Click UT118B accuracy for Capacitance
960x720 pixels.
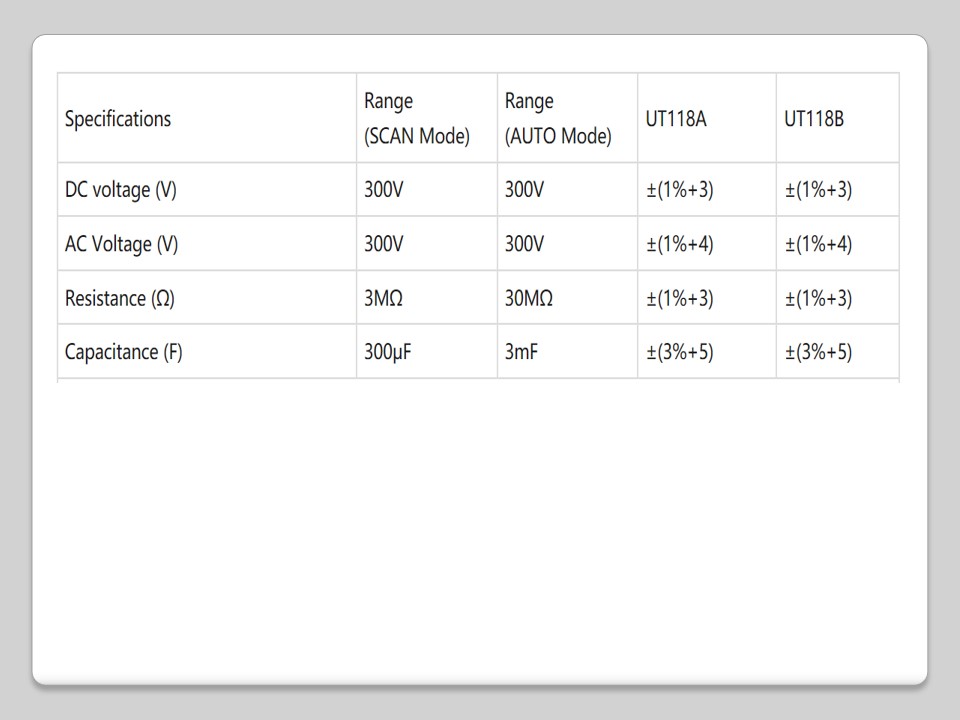tap(818, 352)
